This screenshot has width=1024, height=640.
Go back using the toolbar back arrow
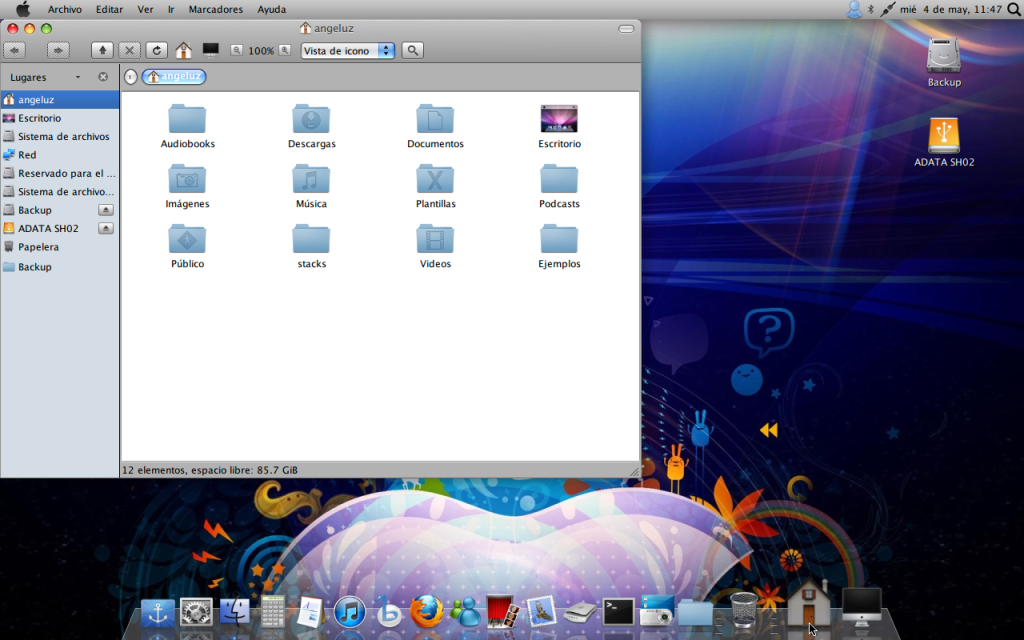(x=14, y=50)
